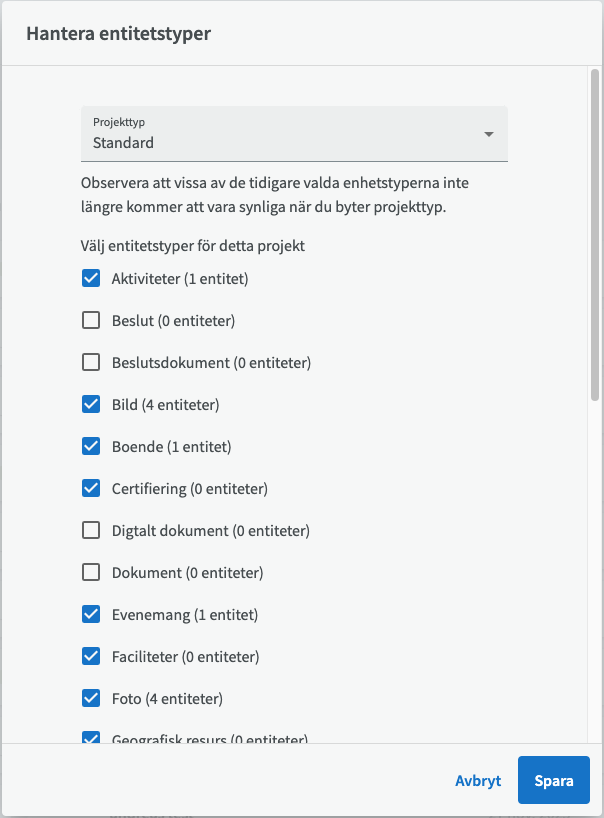The height and width of the screenshot is (818, 604).
Task: Toggle the Foto checkbox off
Action: [91, 698]
